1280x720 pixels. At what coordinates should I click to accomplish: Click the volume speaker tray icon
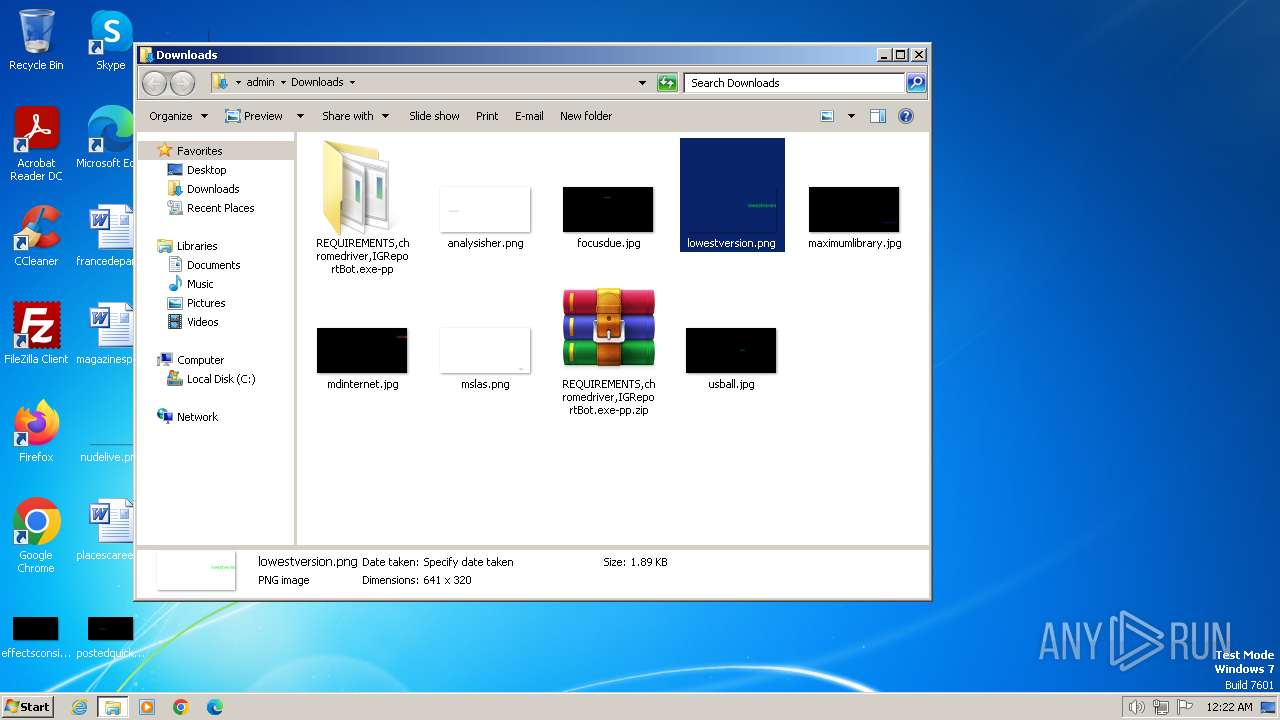pyautogui.click(x=1136, y=707)
